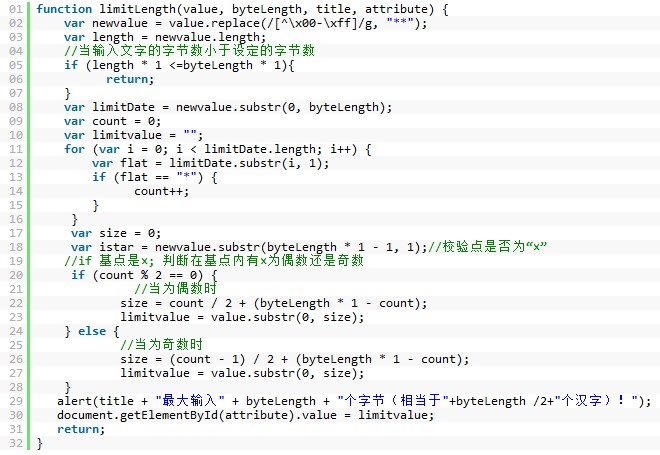Click the for keyword on line 11

tap(75, 149)
